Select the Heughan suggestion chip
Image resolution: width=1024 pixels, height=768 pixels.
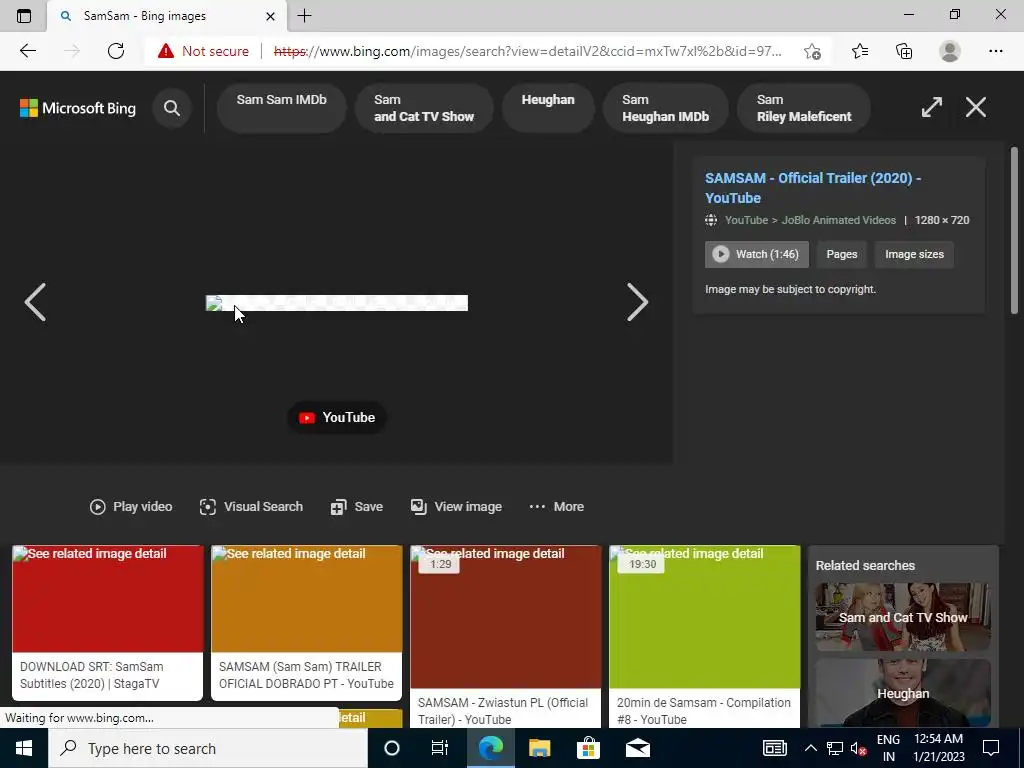coord(548,108)
